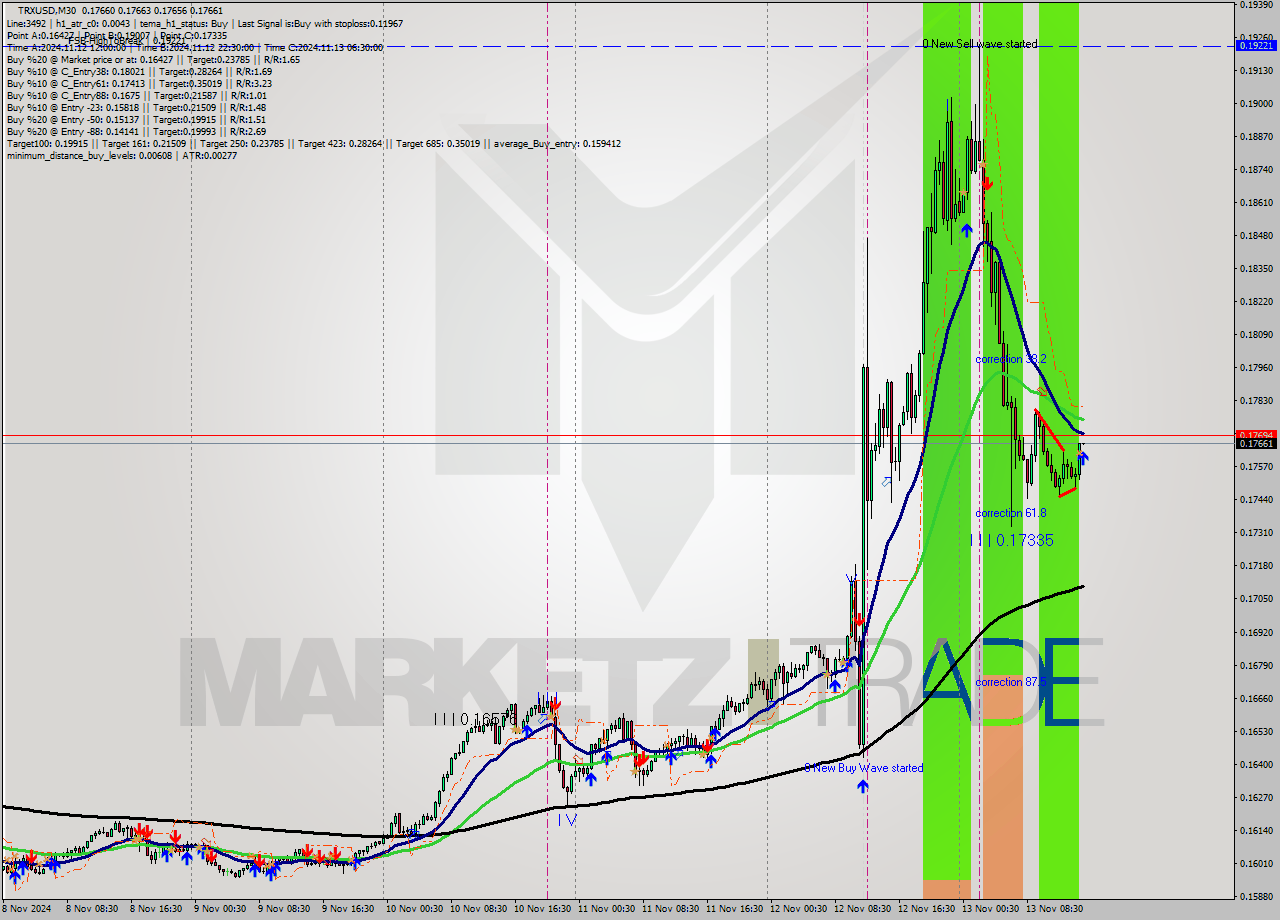Select the '12 Nov 16:30' time axis label
The width and height of the screenshot is (1280, 920).
(x=927, y=909)
